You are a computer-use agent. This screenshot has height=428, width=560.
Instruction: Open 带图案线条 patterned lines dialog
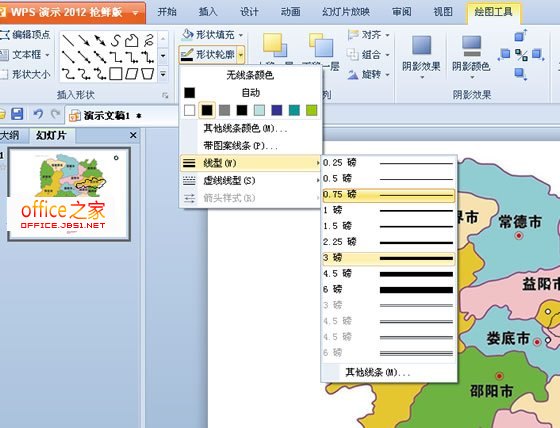pyautogui.click(x=250, y=146)
